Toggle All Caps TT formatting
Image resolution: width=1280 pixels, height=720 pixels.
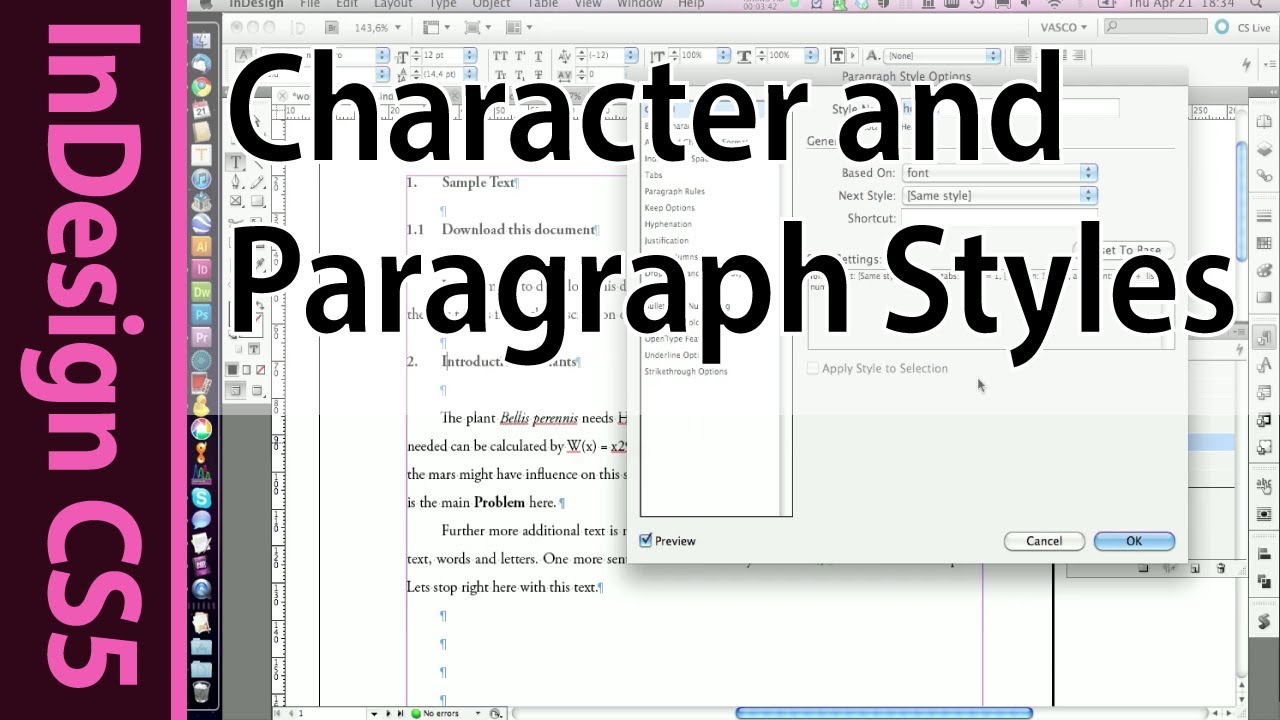(500, 55)
